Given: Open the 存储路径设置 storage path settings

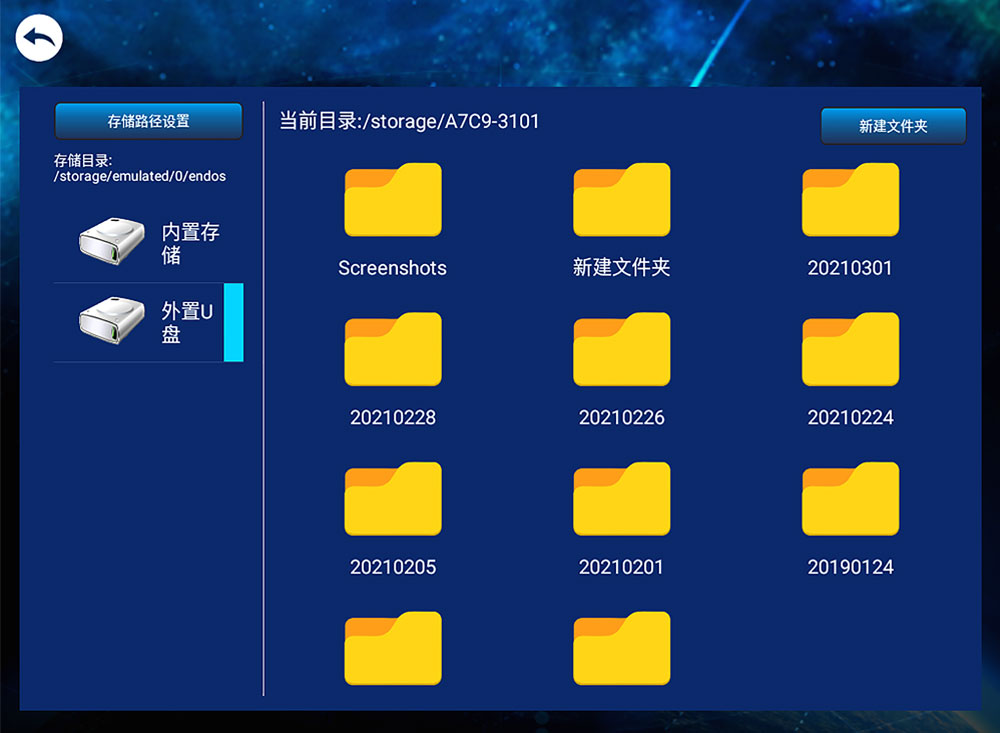Looking at the screenshot, I should 148,121.
